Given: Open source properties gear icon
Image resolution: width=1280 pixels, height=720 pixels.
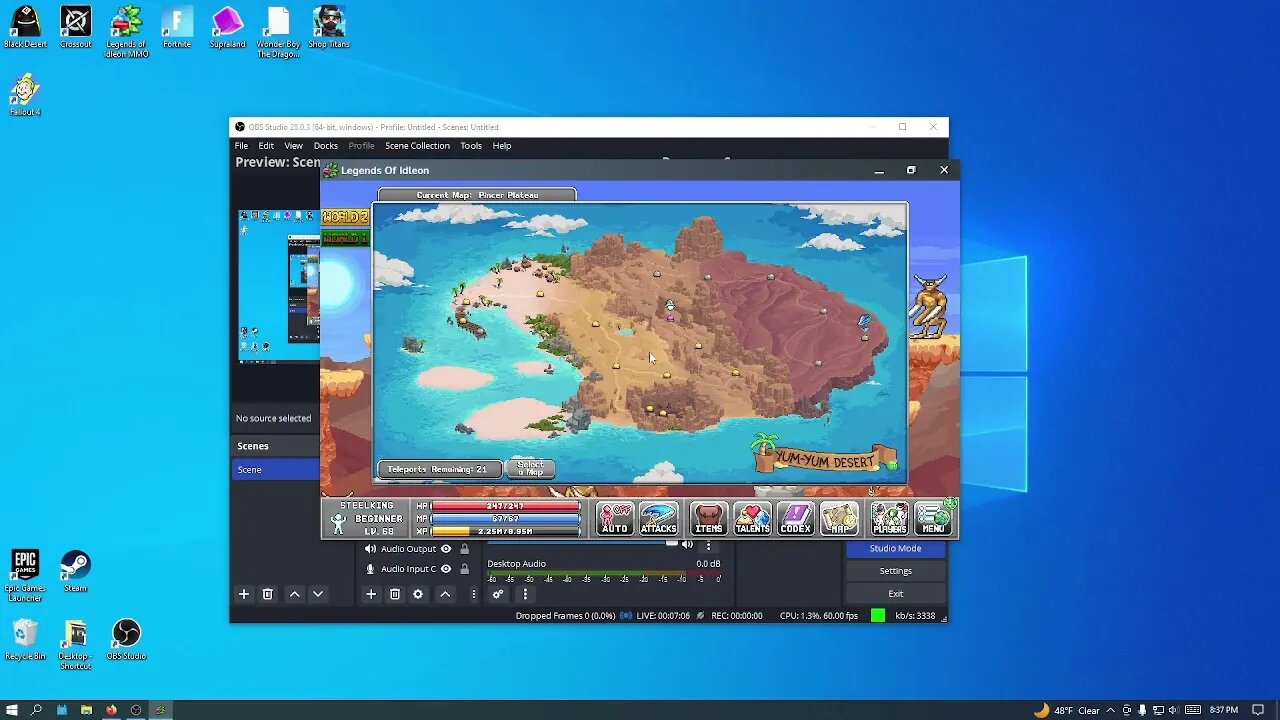Looking at the screenshot, I should point(418,594).
